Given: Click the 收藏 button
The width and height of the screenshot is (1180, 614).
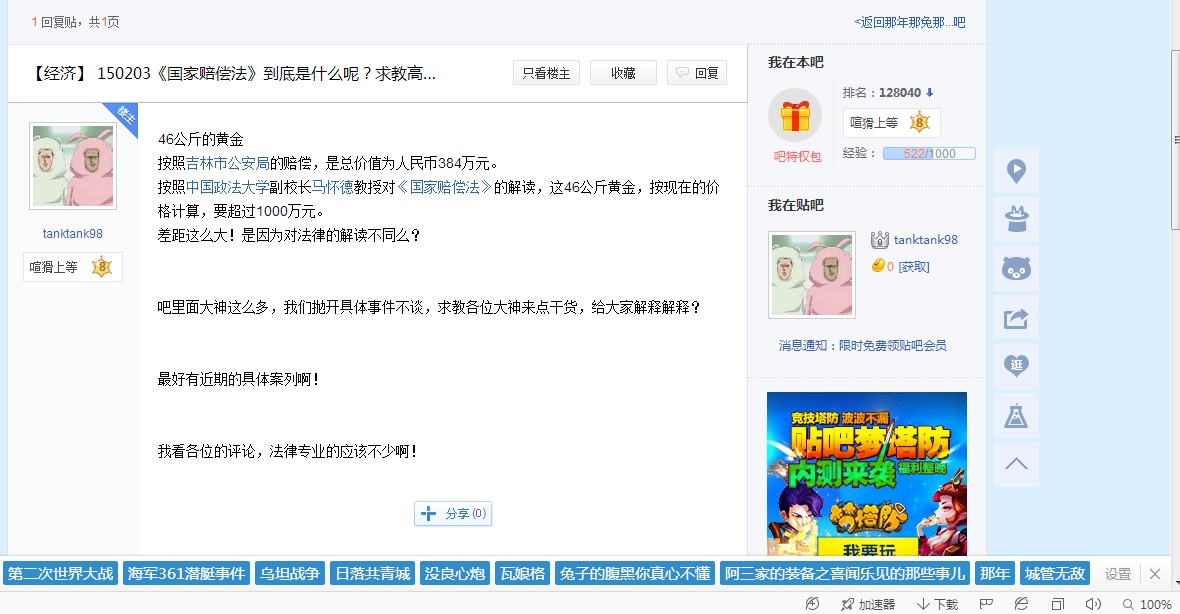Looking at the screenshot, I should pos(623,73).
